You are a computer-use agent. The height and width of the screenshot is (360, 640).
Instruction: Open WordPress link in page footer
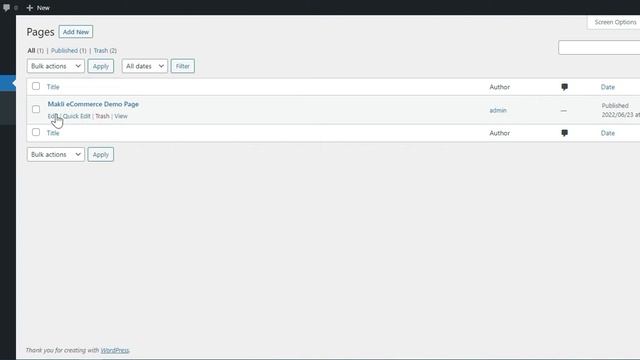point(115,350)
